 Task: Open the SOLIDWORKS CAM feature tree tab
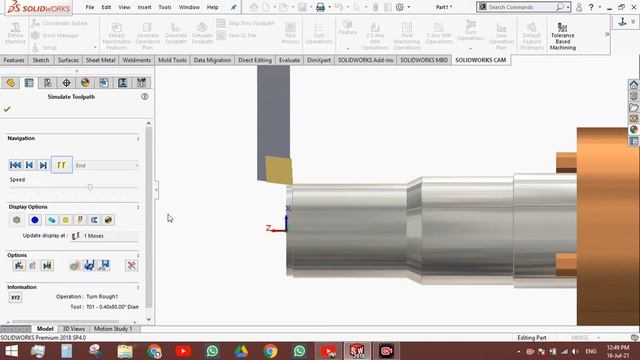[x=104, y=83]
